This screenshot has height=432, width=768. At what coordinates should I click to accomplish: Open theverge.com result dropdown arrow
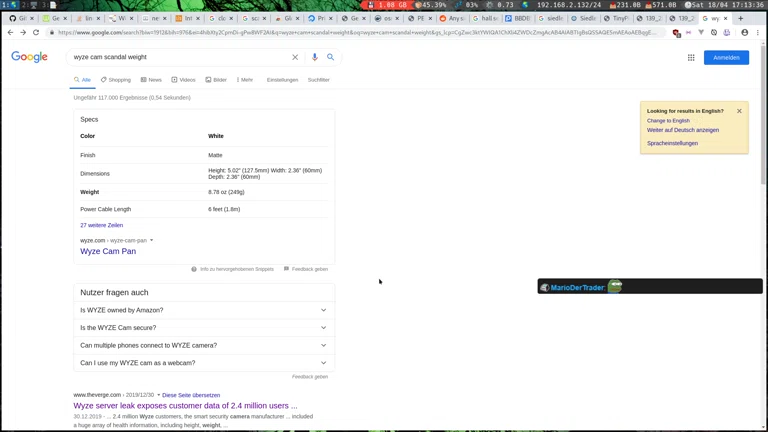[x=158, y=395]
